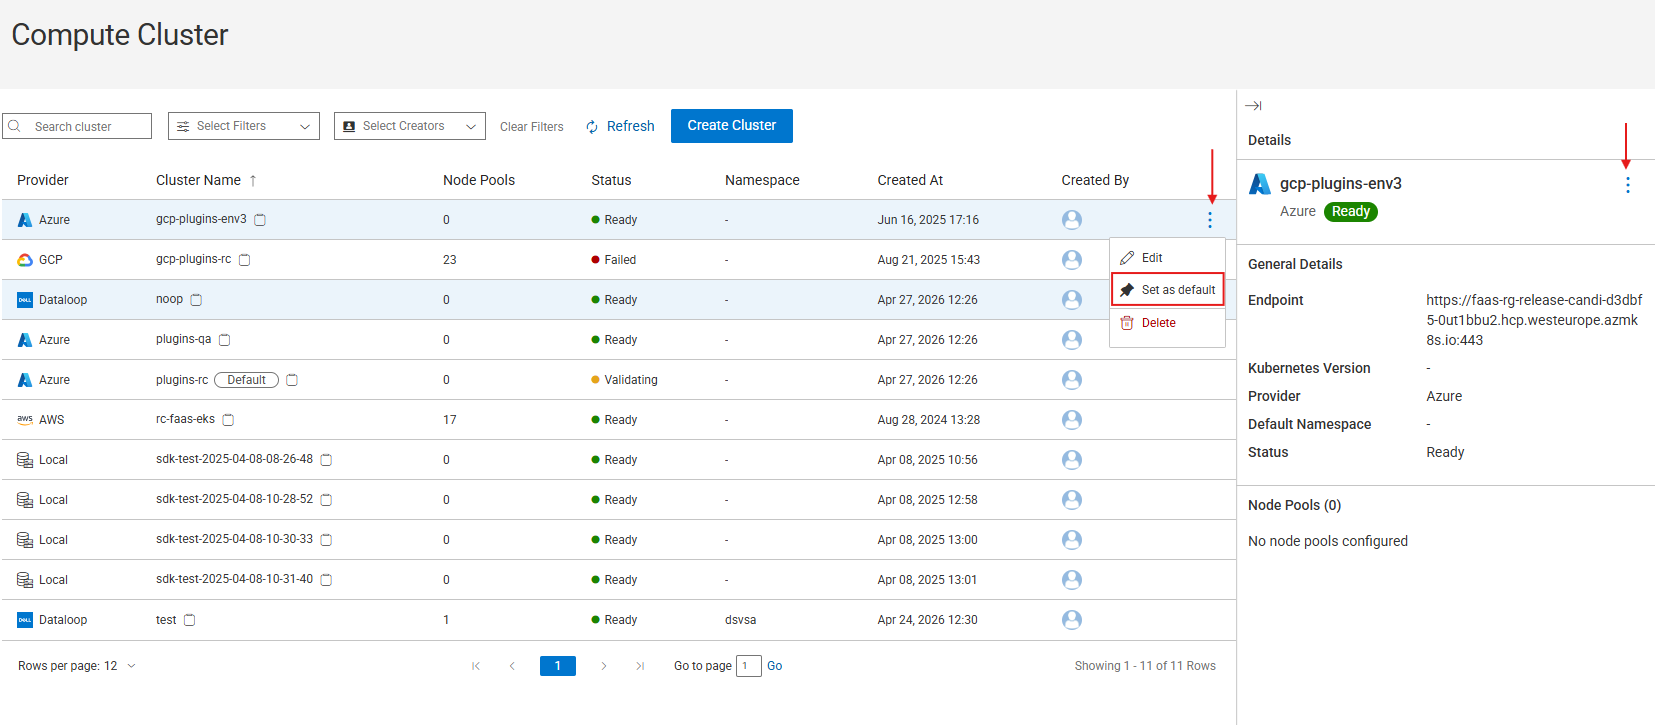
Task: Click the creator avatar for plugins-rc
Action: point(1072,380)
